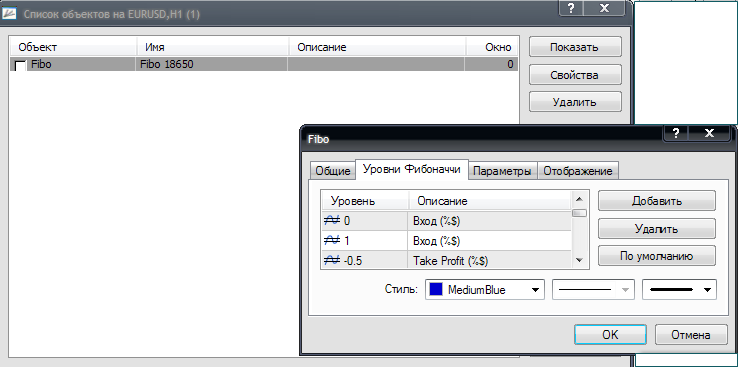Click the levels list scroll down arrow
This screenshot has height=367, width=738.
click(x=579, y=260)
